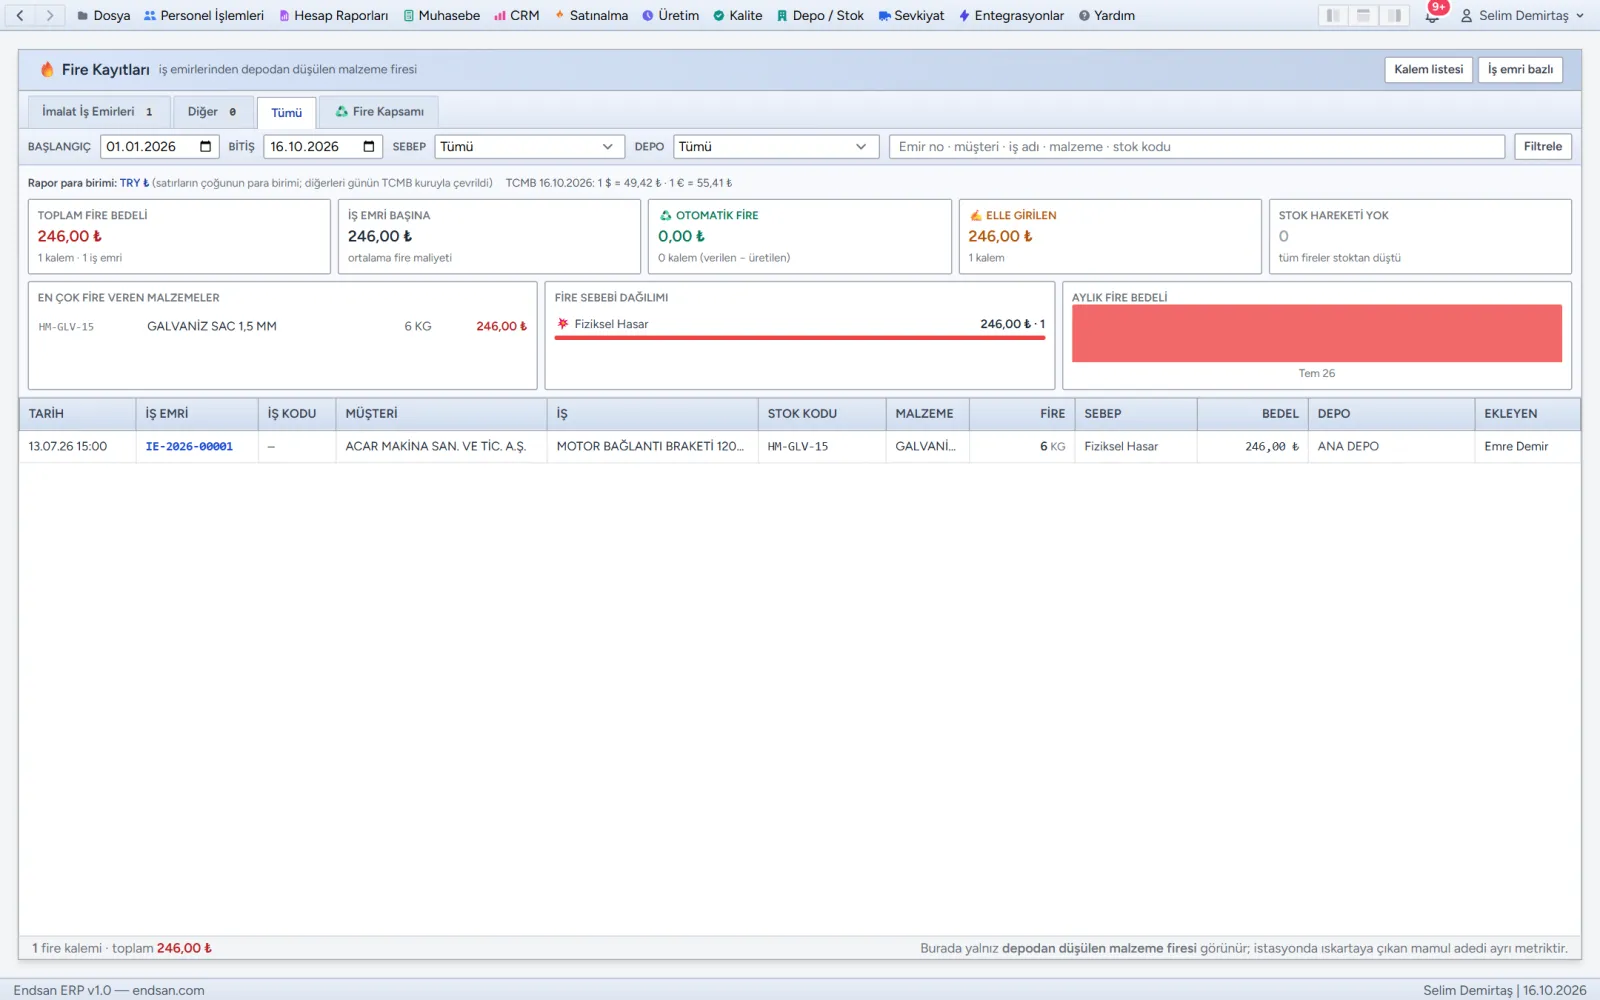Select the Tümü tab
Viewport: 1600px width, 1000px height.
click(287, 112)
